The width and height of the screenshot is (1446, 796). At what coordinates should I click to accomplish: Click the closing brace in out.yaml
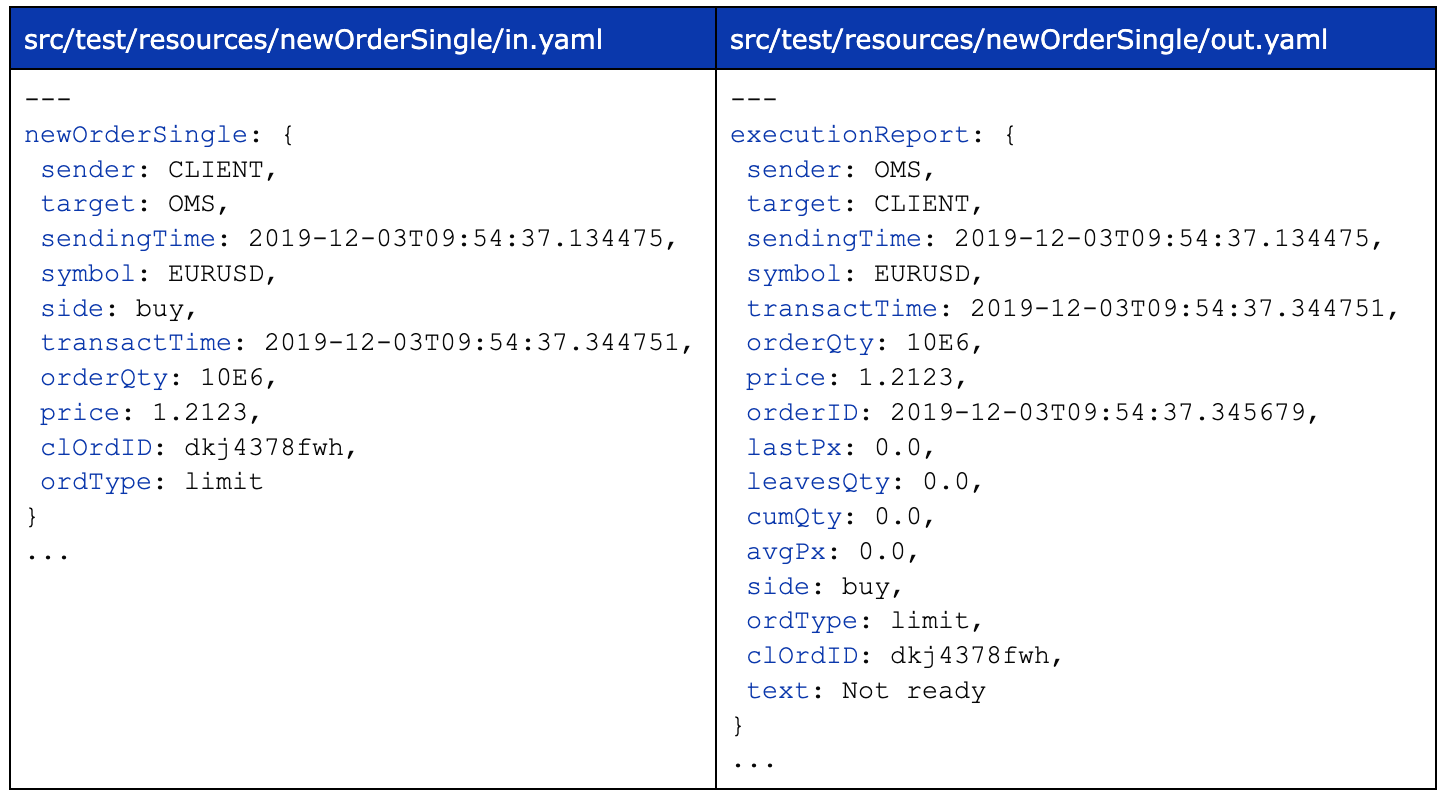[739, 724]
